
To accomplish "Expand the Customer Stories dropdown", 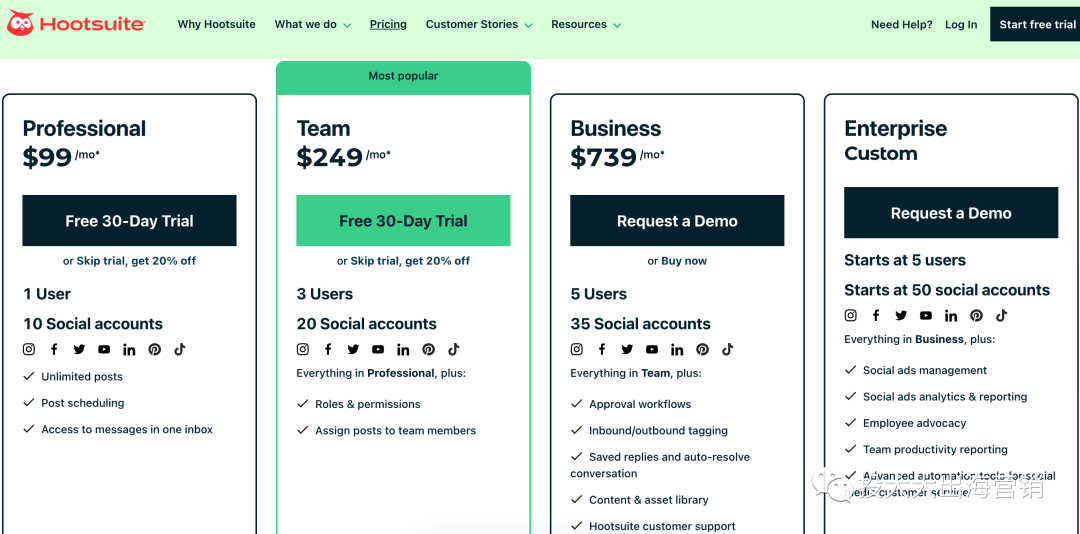I will (x=479, y=25).
